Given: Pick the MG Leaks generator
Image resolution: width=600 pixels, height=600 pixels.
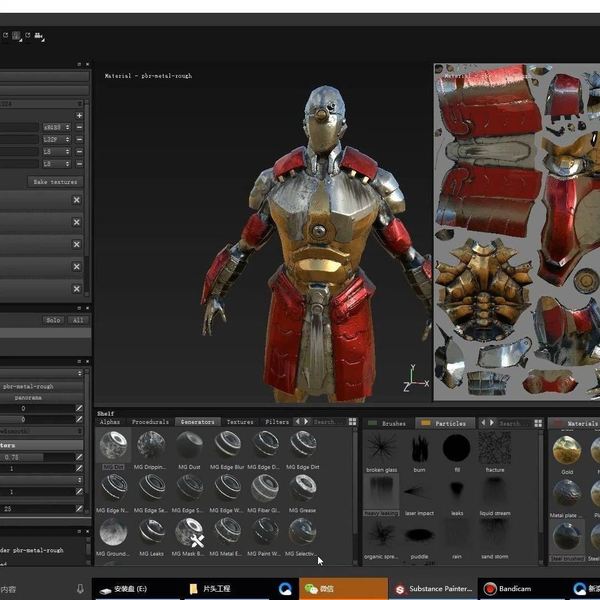Looking at the screenshot, I should (151, 531).
